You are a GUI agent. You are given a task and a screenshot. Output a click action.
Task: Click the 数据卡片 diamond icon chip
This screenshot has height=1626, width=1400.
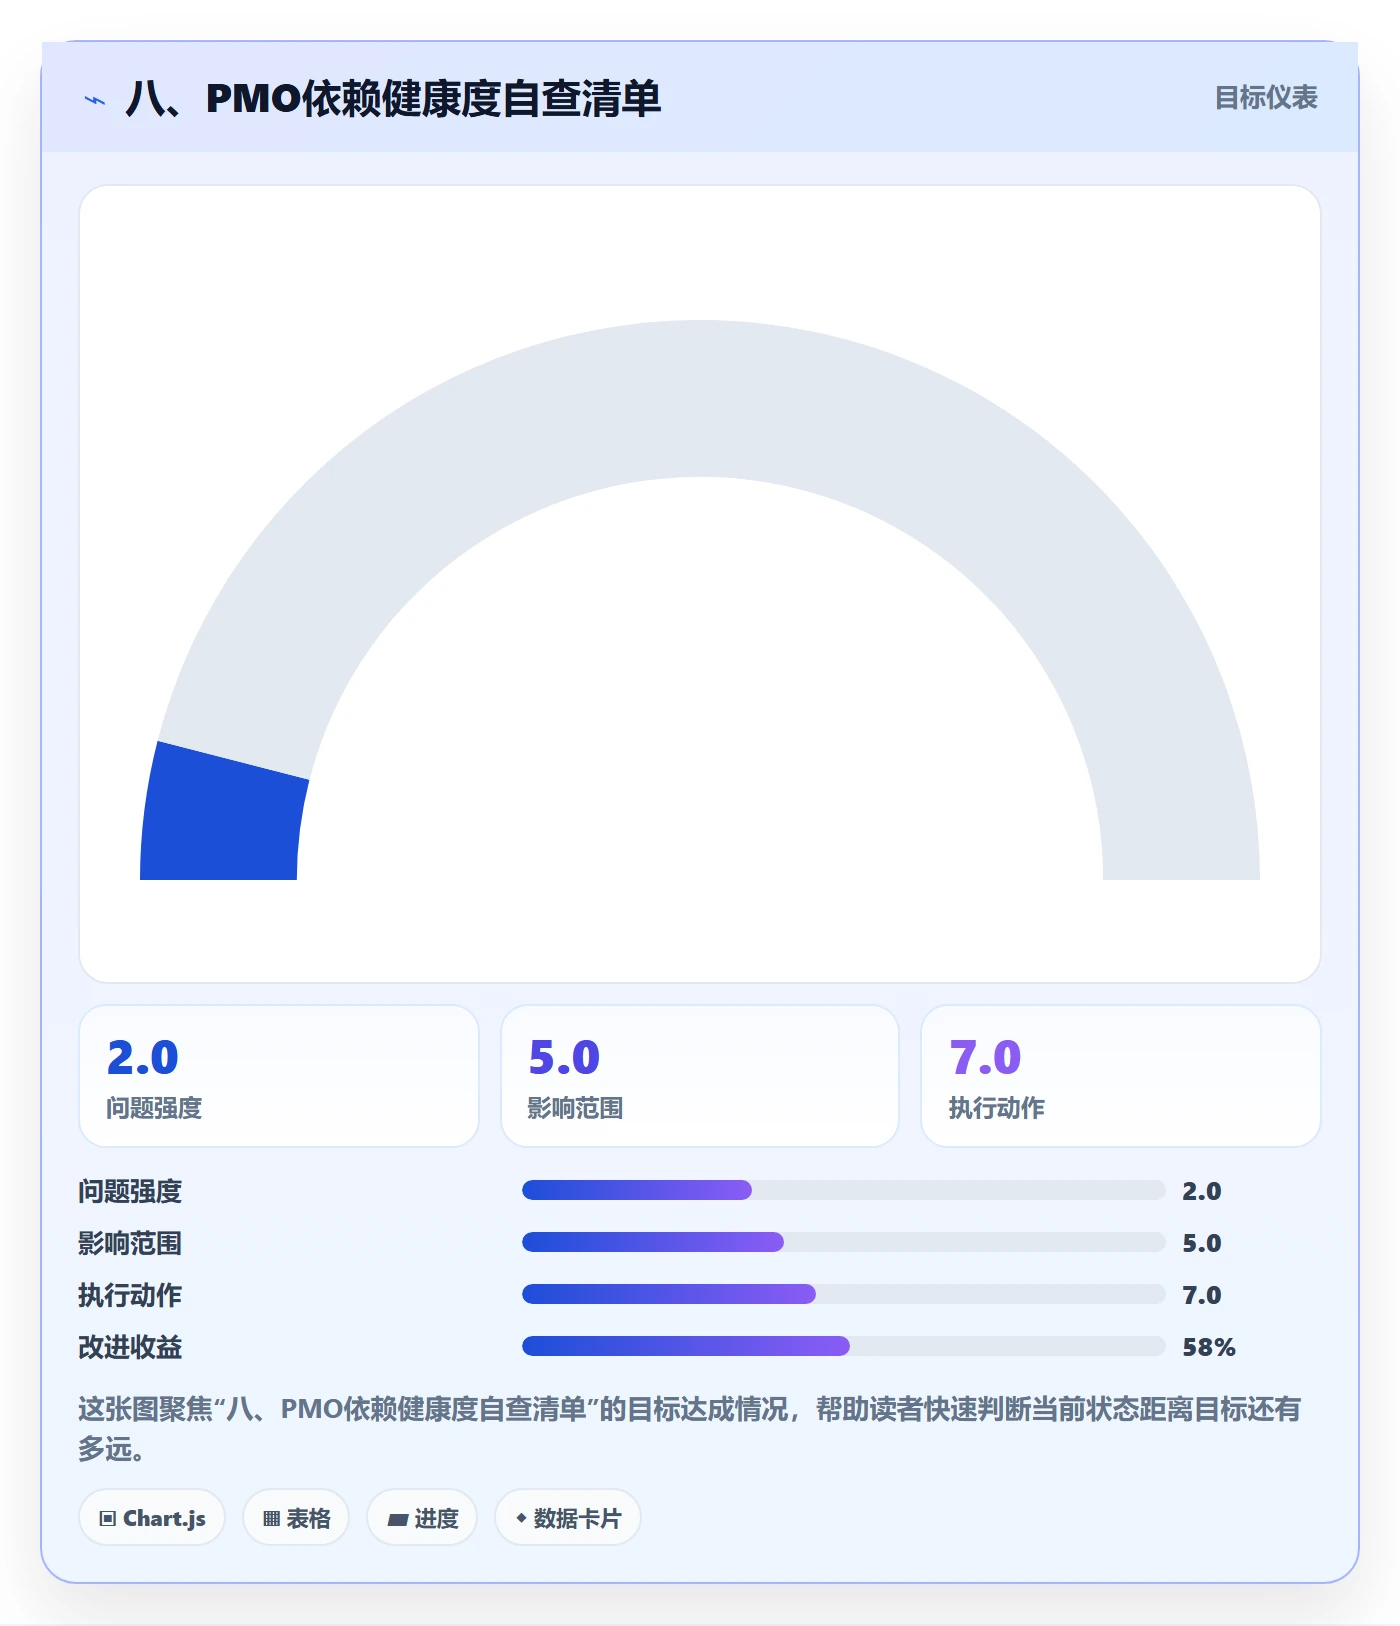pos(568,1518)
